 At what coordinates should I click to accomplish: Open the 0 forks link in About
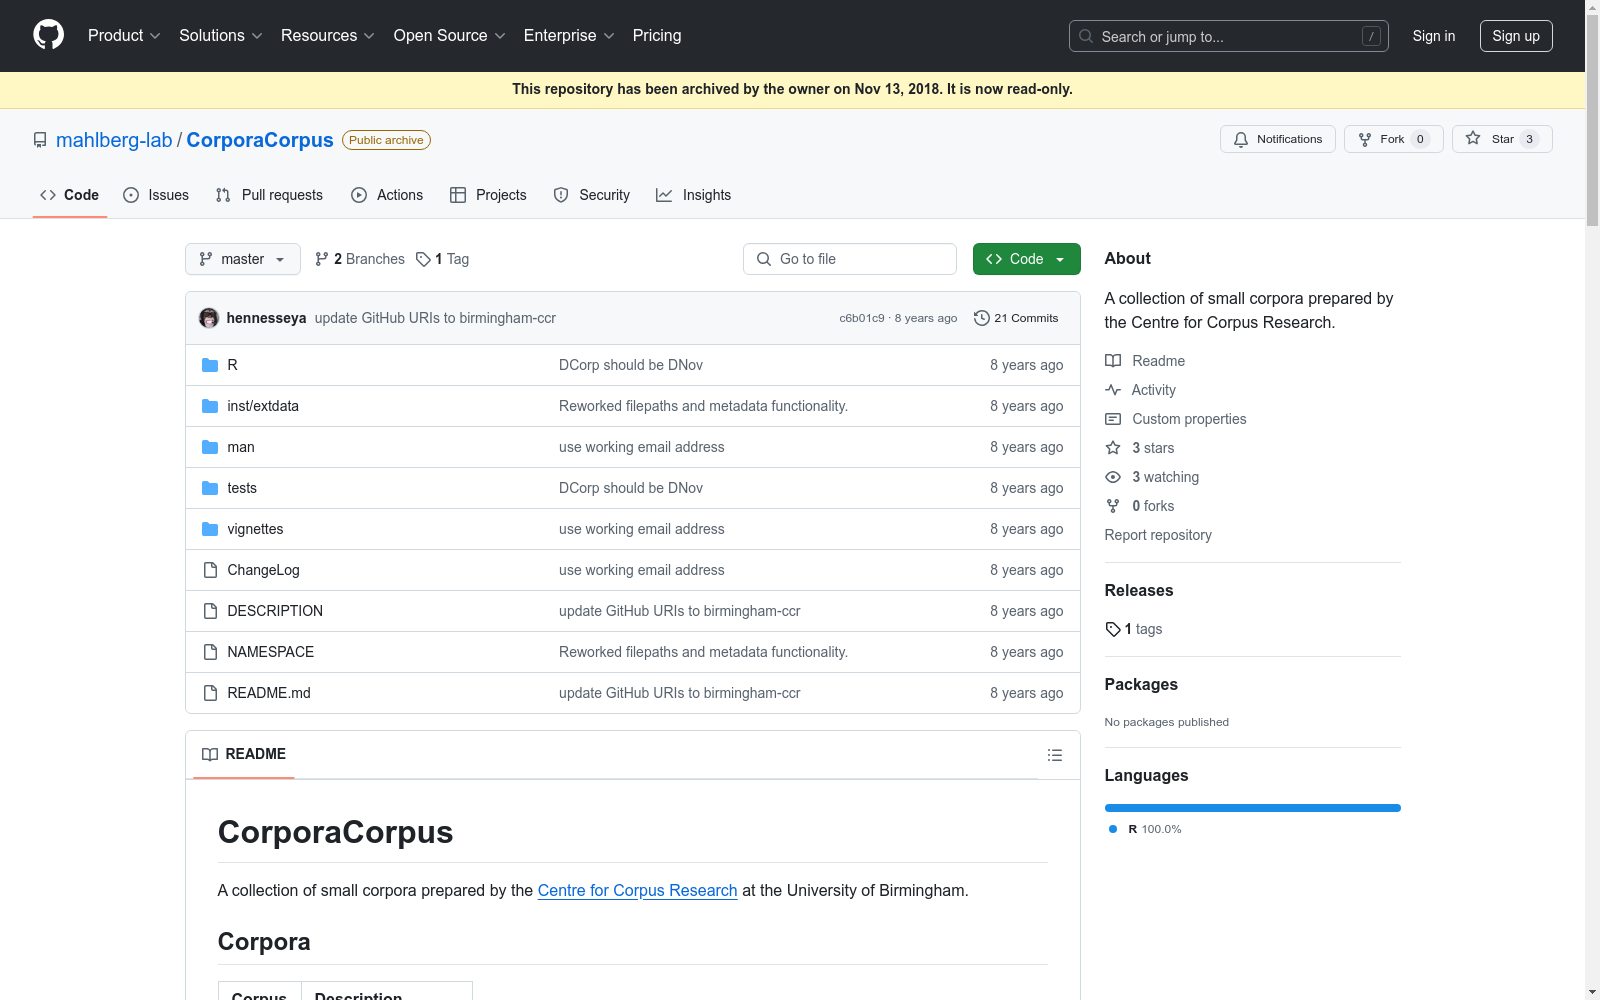click(1153, 506)
